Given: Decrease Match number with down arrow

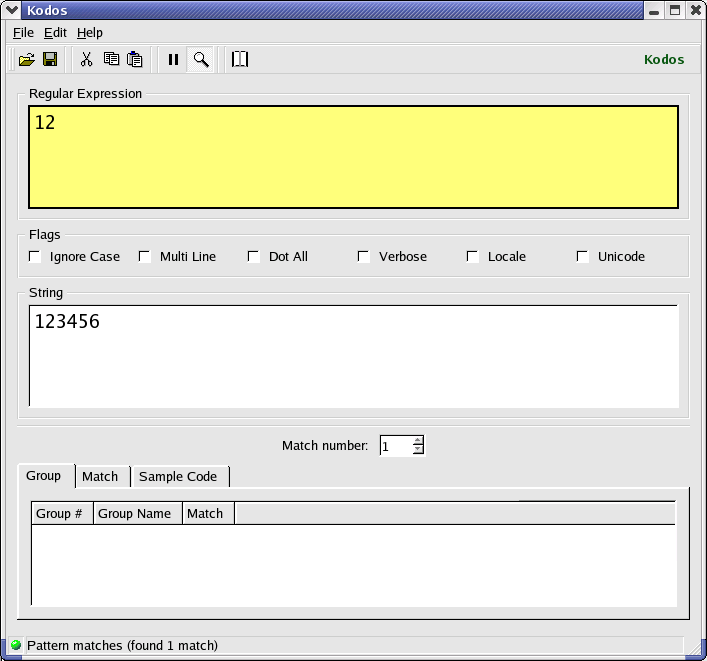Looking at the screenshot, I should point(418,450).
